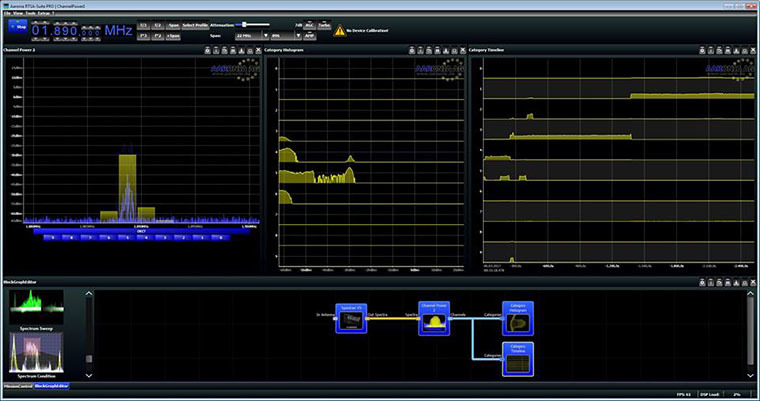Click the F*2 frequency multiply button
The height and width of the screenshot is (401, 760).
point(158,36)
